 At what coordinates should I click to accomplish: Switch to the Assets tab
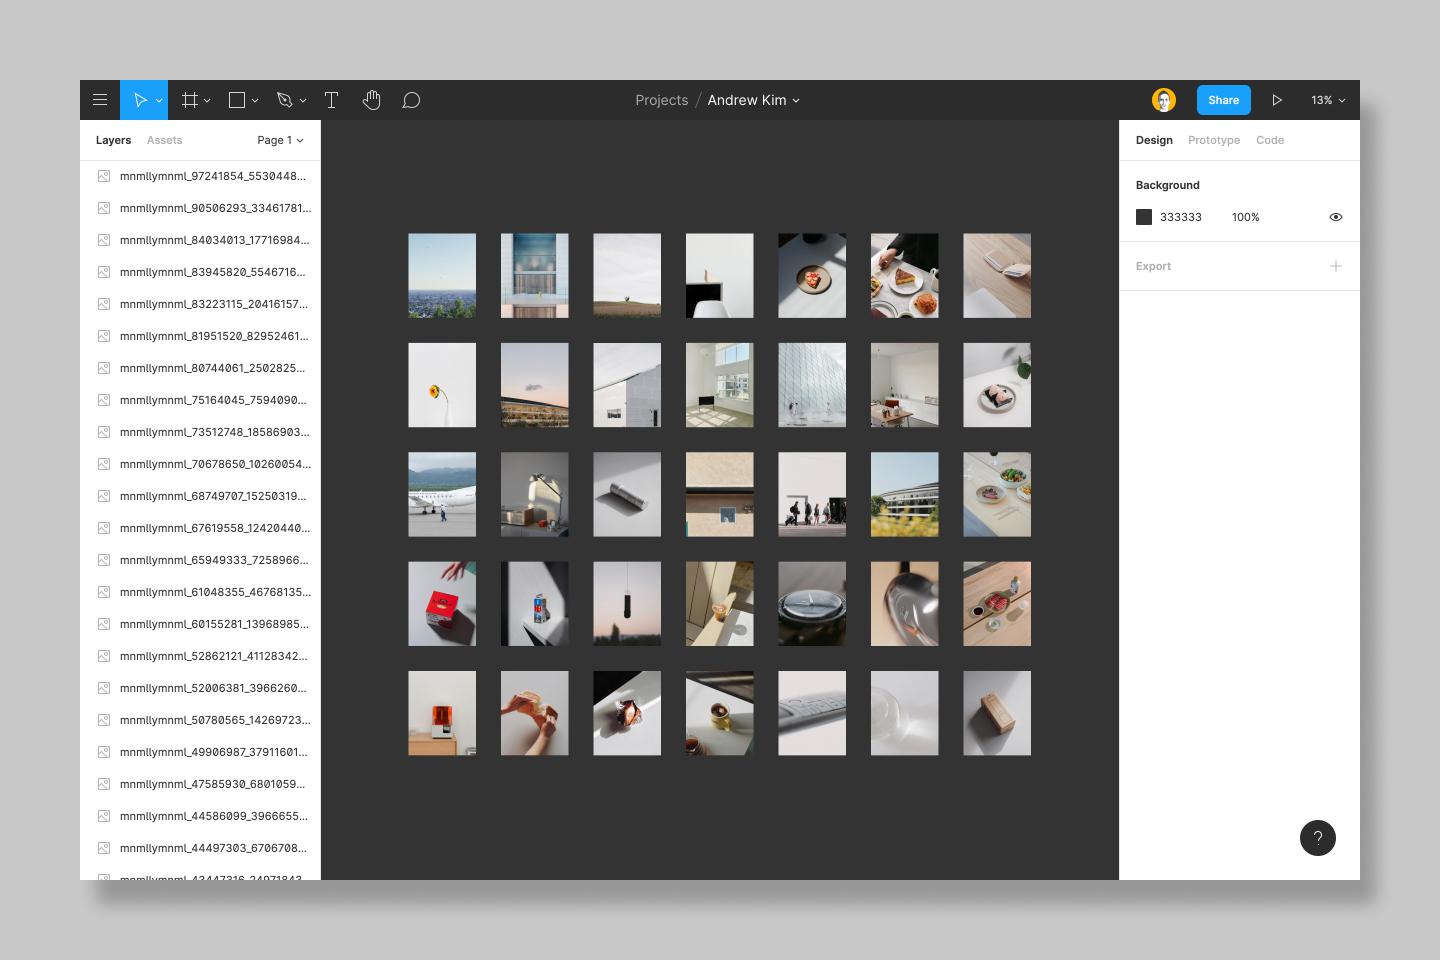pyautogui.click(x=164, y=140)
